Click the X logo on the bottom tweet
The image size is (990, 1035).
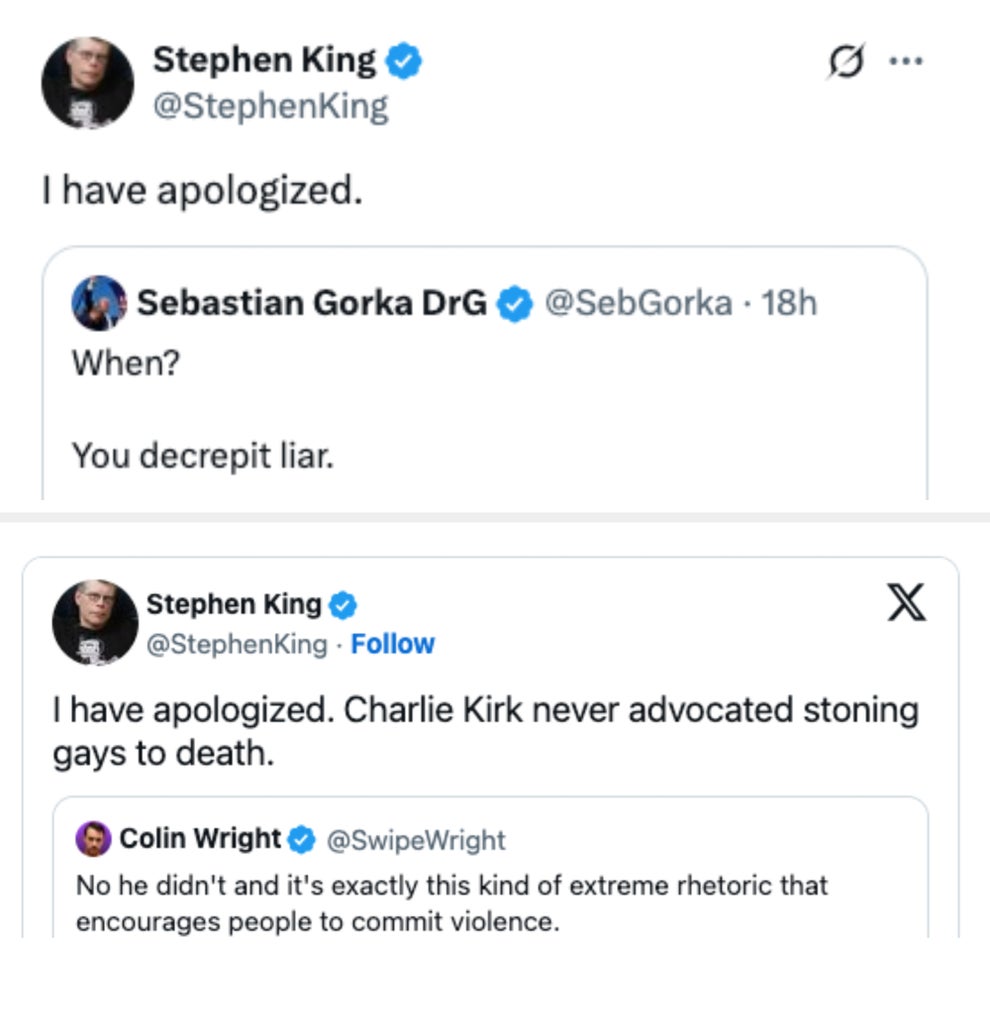tap(906, 603)
